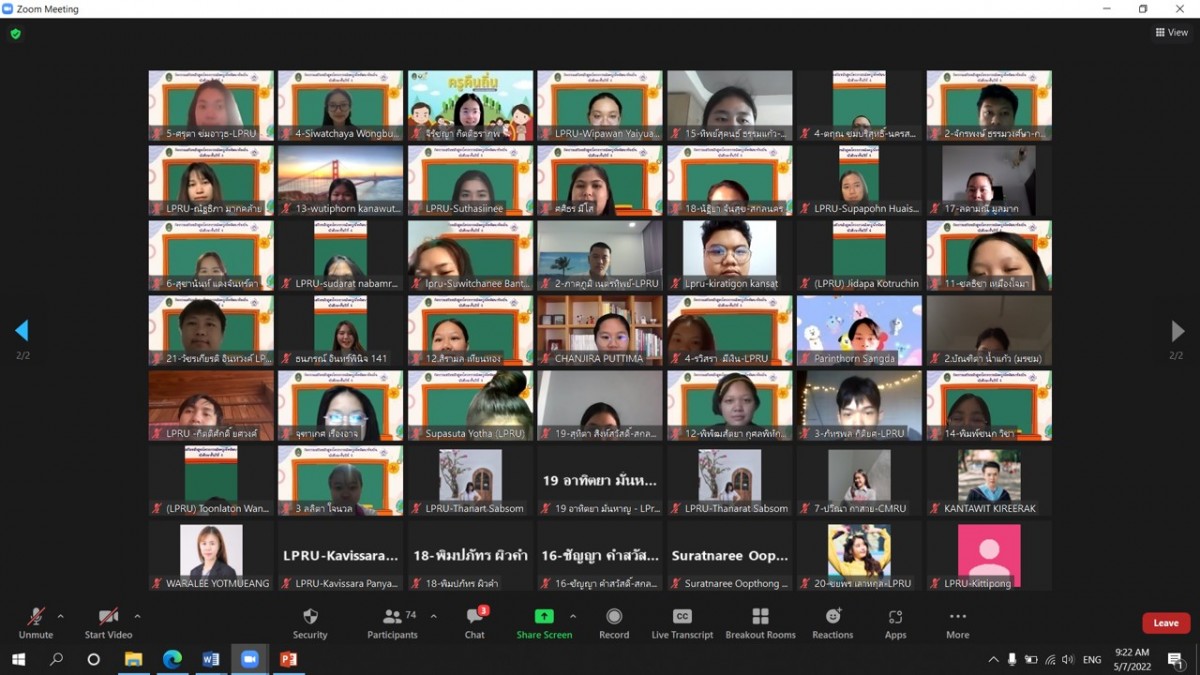Click the green encryption shield icon

(15, 33)
